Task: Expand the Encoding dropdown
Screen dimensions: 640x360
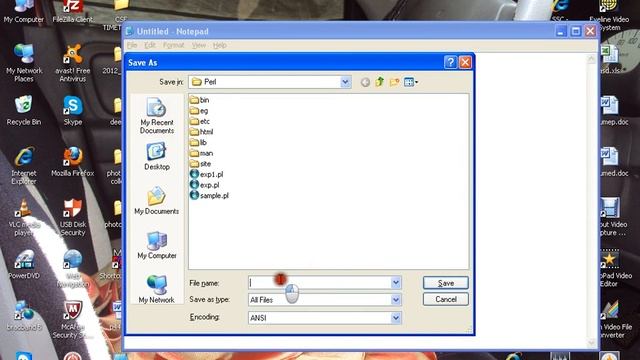Action: (x=396, y=318)
